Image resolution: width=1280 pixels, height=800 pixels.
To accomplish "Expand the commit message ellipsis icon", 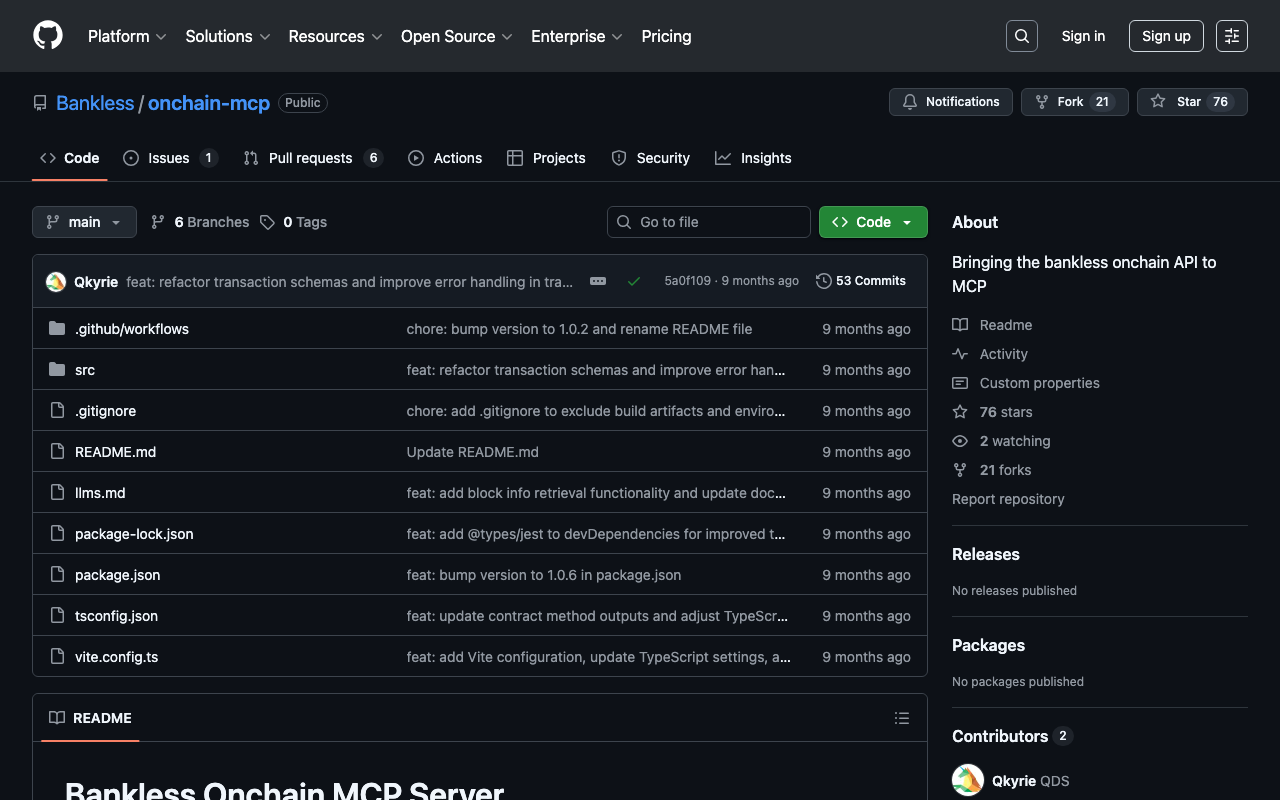I will (598, 281).
